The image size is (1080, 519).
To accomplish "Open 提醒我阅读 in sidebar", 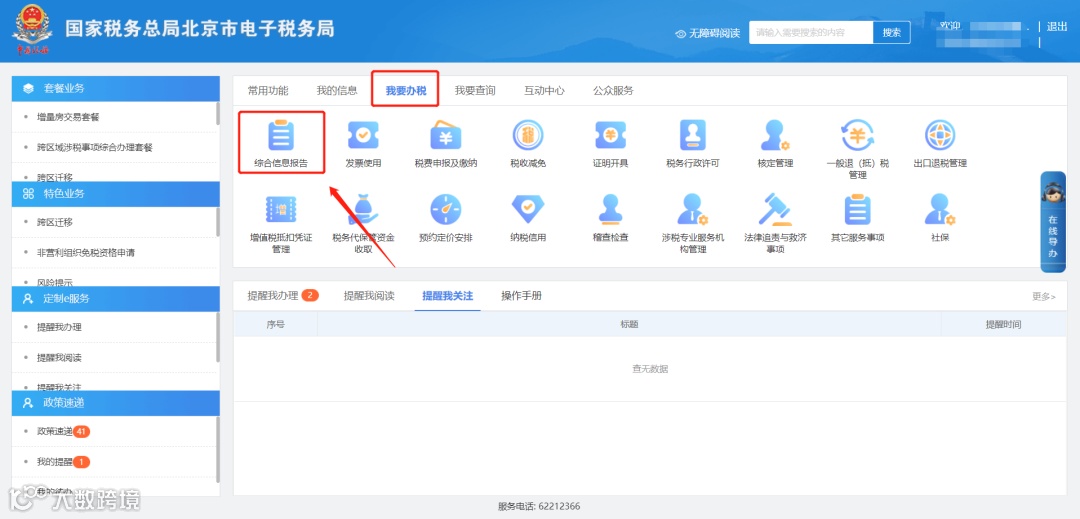I will pos(59,358).
